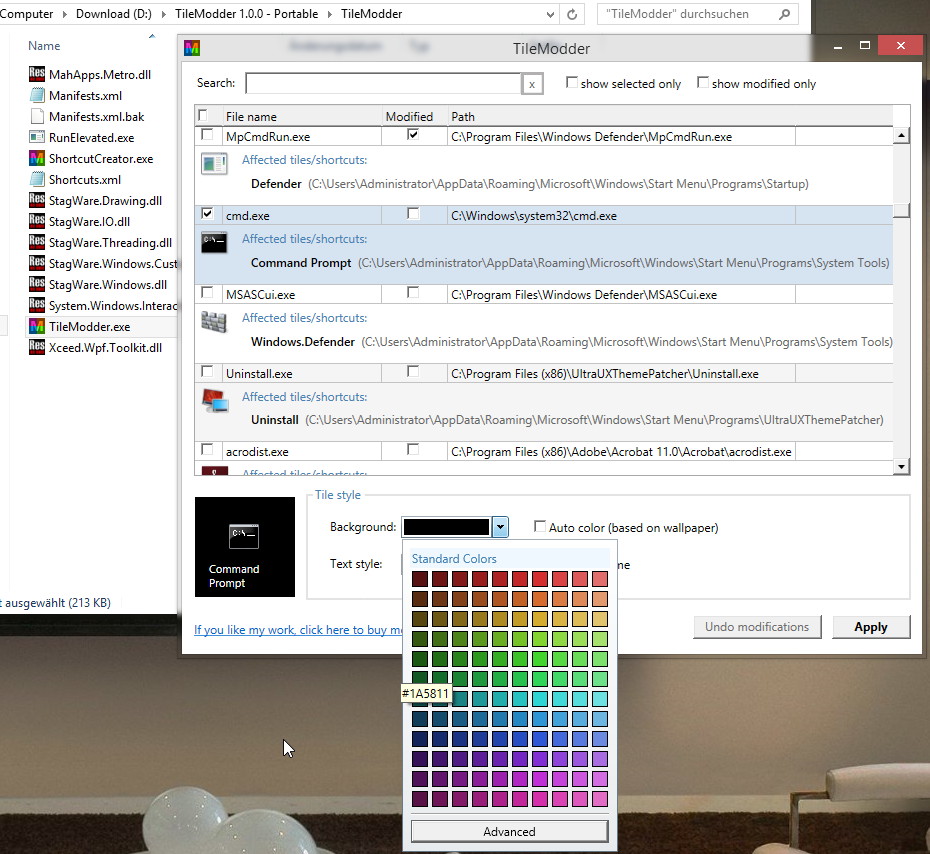Click the buy-me donation link
The width and height of the screenshot is (930, 854).
click(x=298, y=630)
